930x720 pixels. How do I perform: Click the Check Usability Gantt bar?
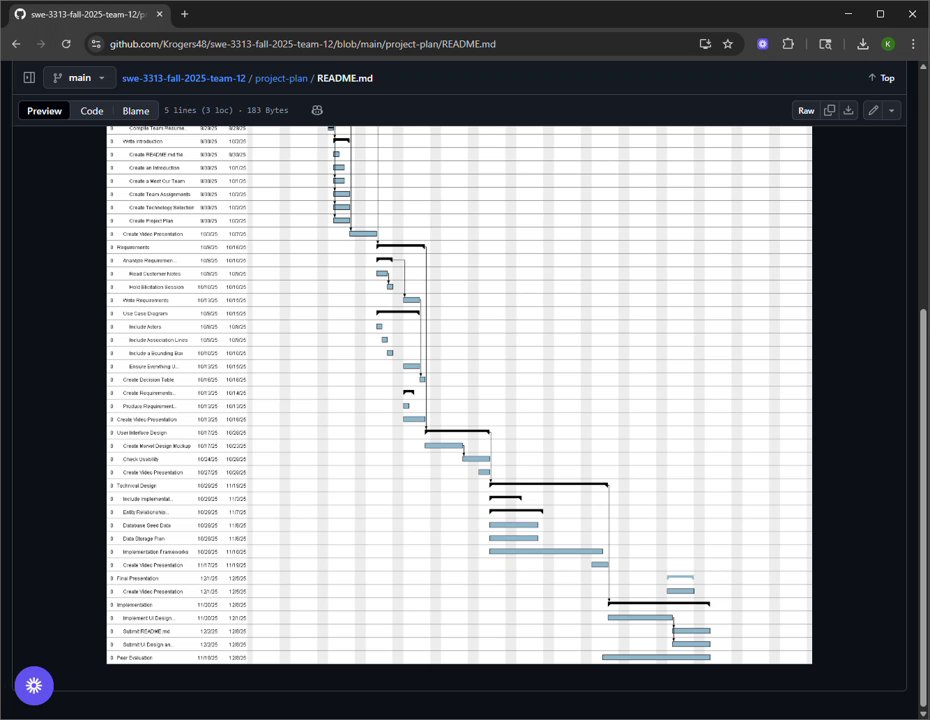pyautogui.click(x=476, y=458)
